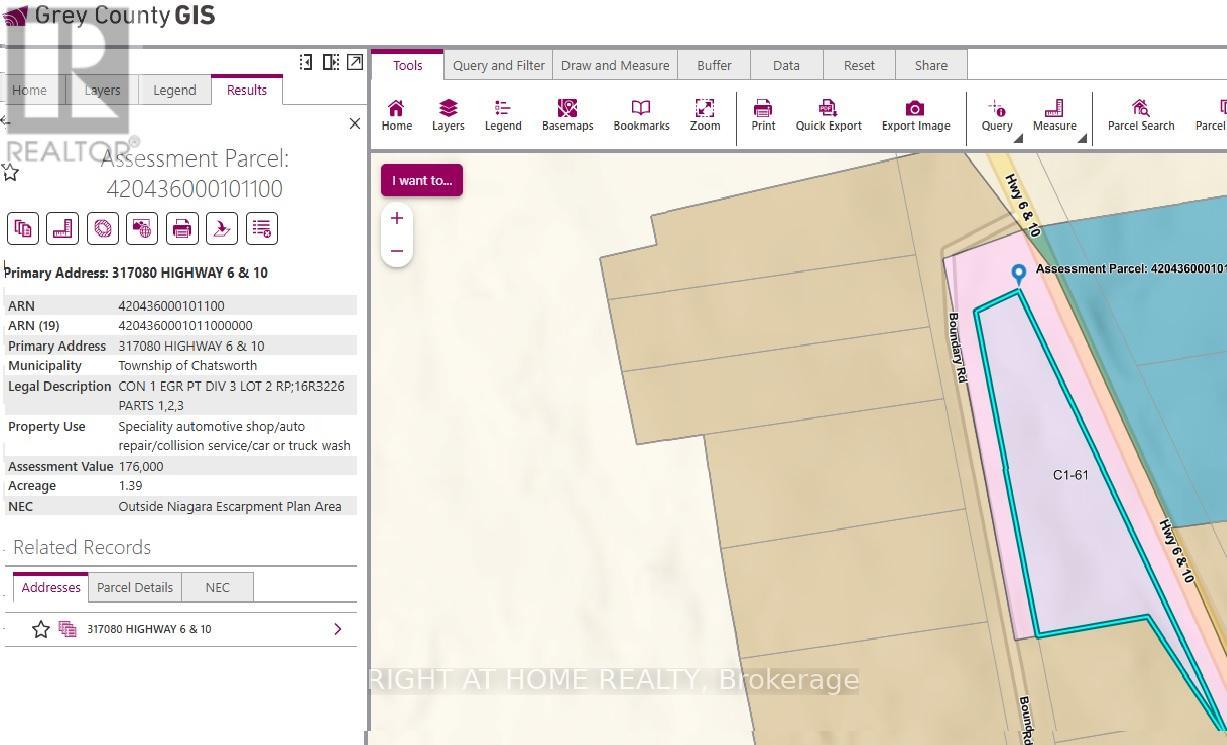Close the results panel with X
The height and width of the screenshot is (745, 1227).
[354, 124]
